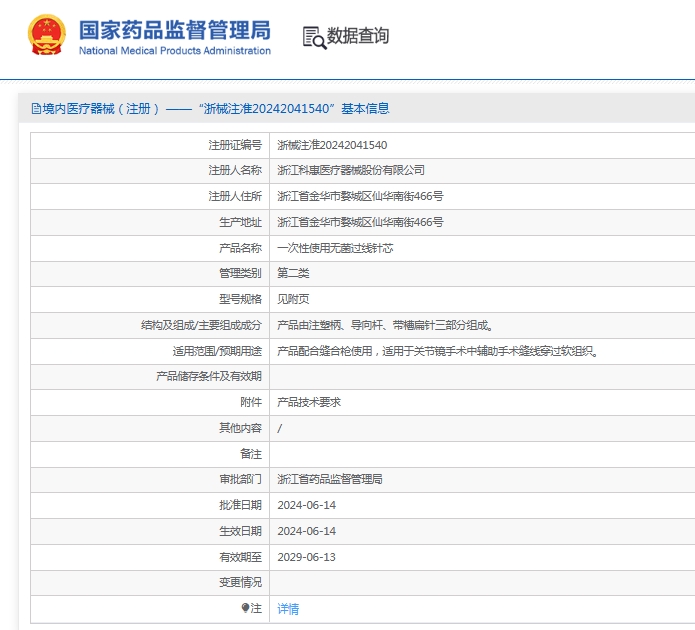Click the slash value beside 其他内容
Viewport: 695px width, 630px height.
pos(280,428)
